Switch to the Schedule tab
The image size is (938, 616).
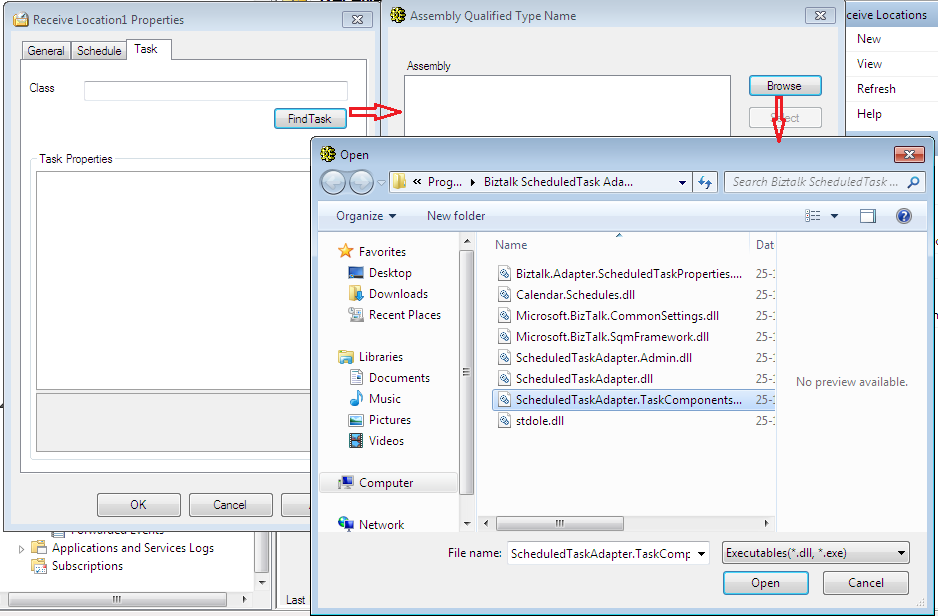click(x=99, y=51)
